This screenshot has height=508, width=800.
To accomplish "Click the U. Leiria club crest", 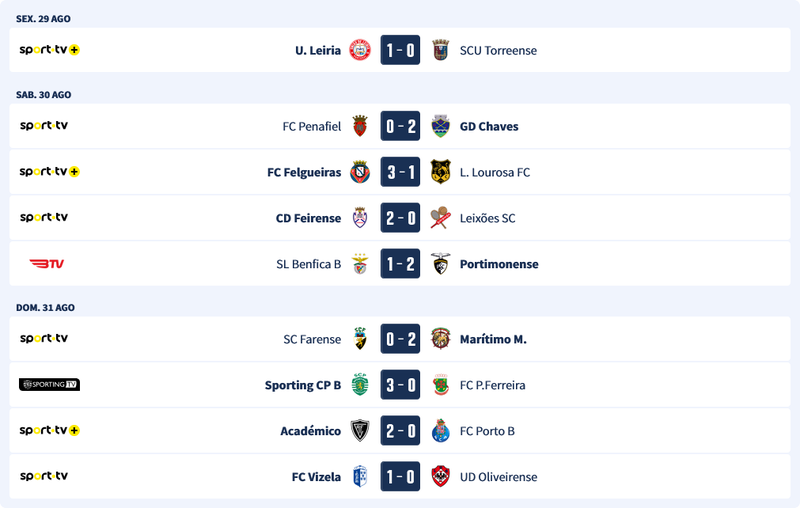I will pos(360,50).
